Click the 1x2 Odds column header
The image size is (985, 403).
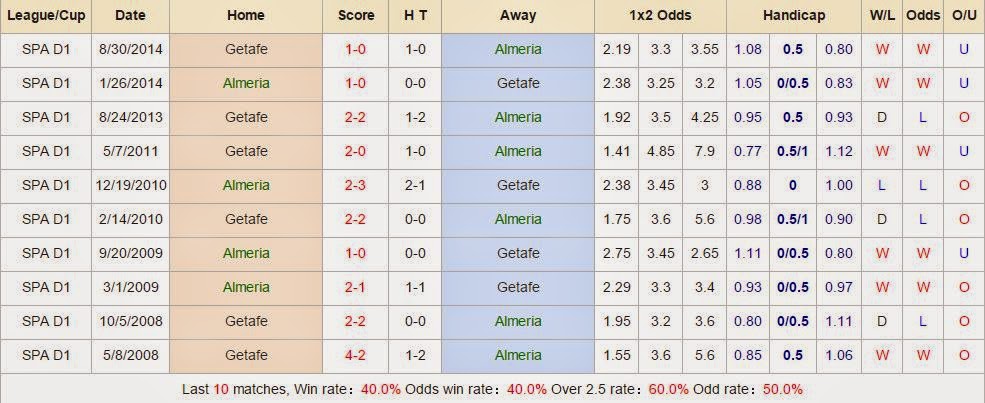(x=661, y=16)
